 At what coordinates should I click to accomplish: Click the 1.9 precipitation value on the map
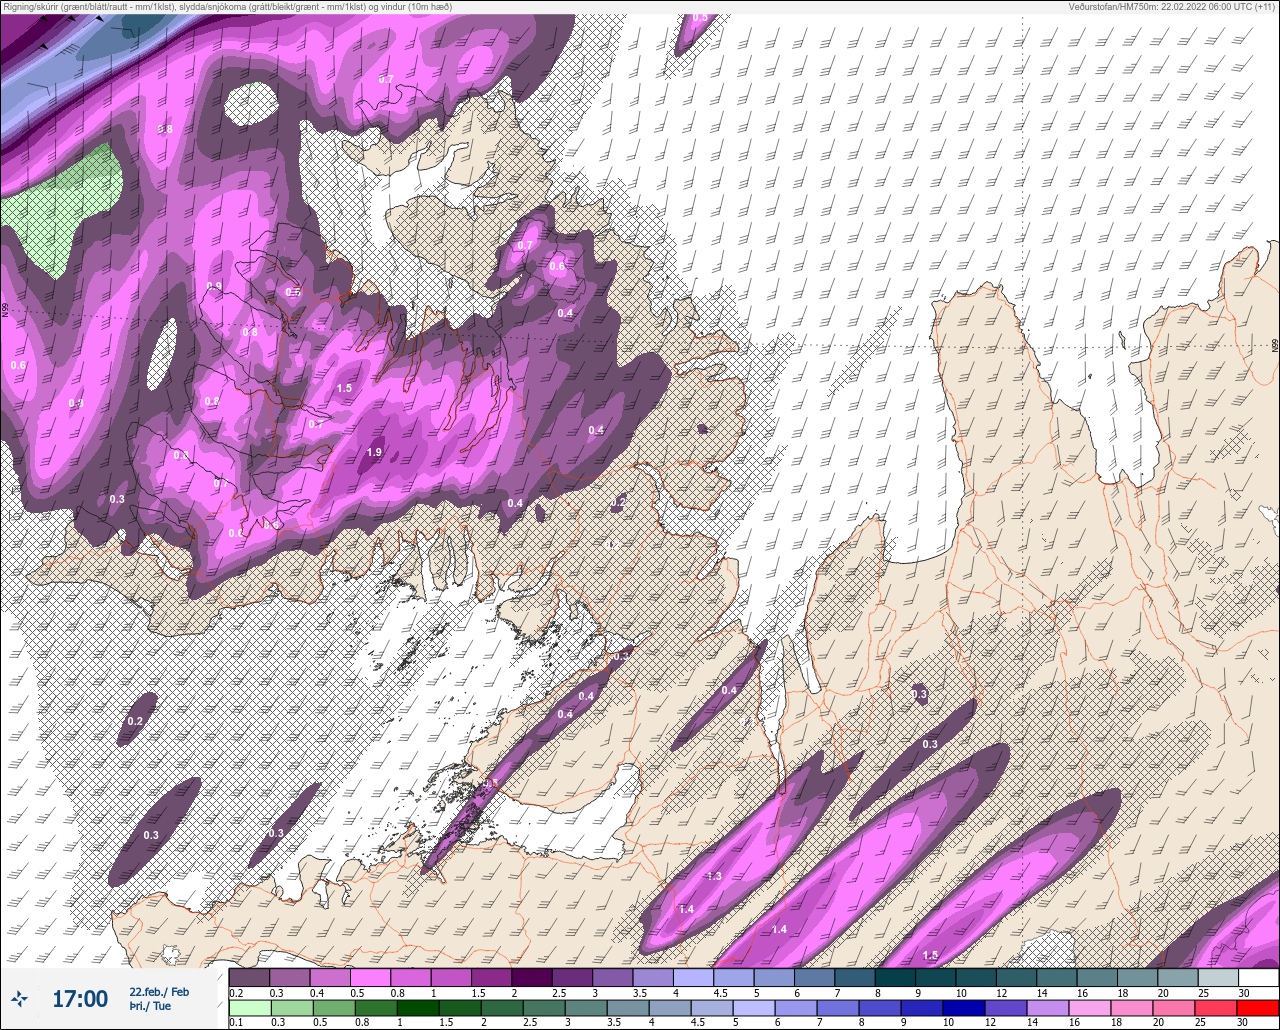[373, 453]
